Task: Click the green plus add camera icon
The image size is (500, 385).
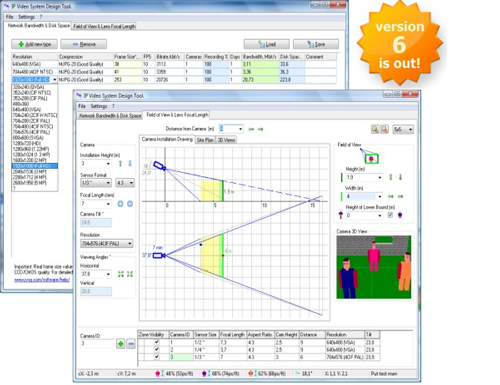Action: point(121,344)
